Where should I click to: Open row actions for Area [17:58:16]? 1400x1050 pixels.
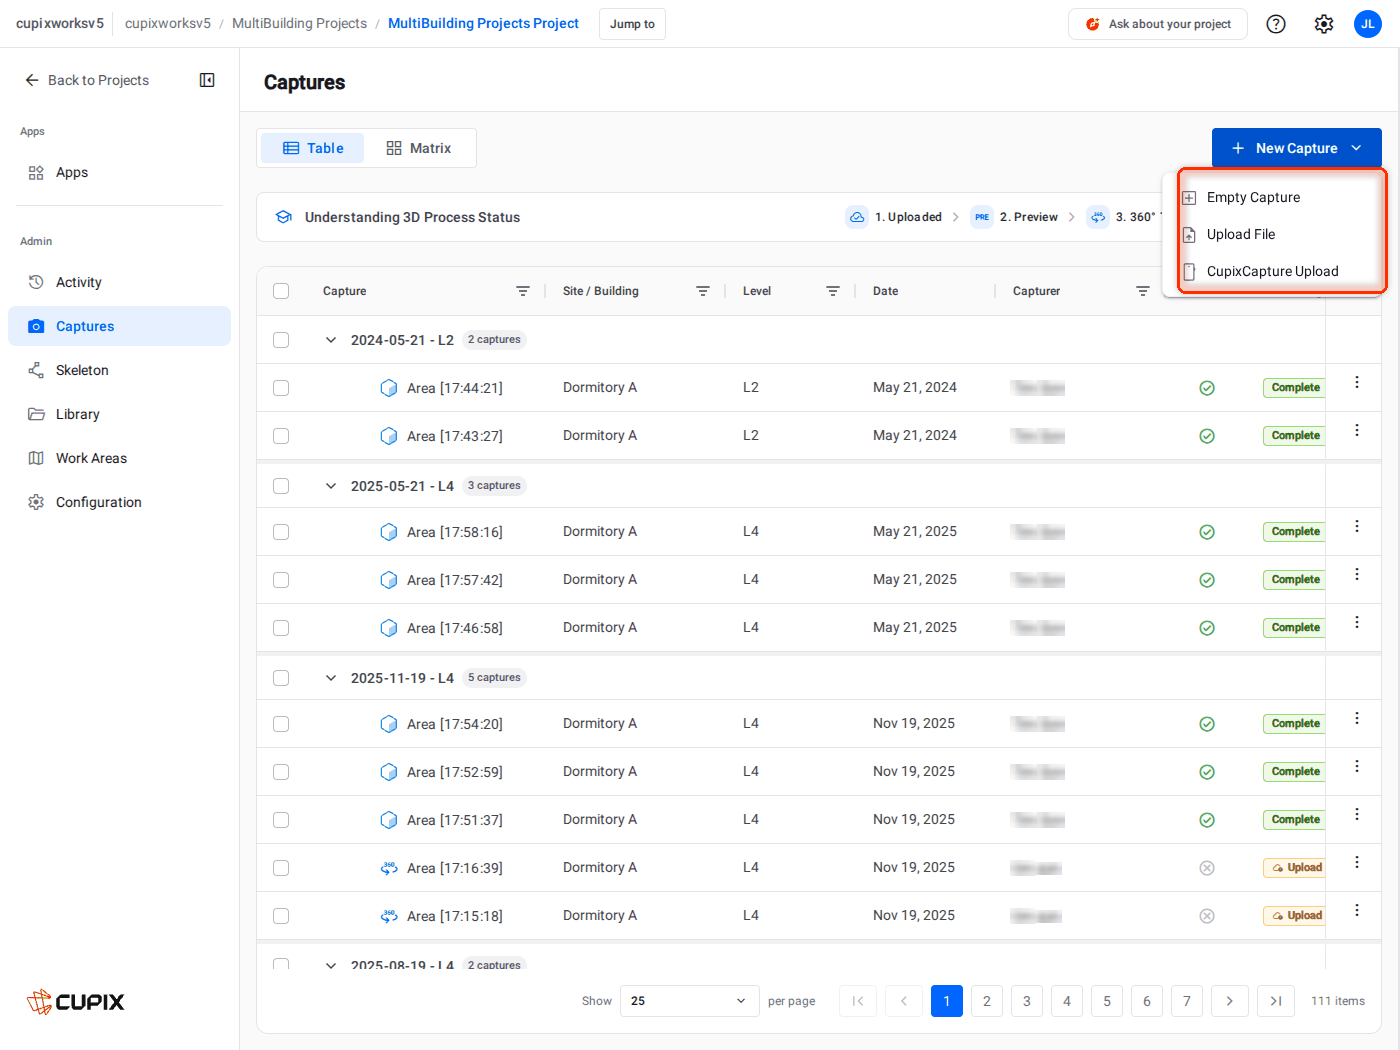click(1357, 526)
